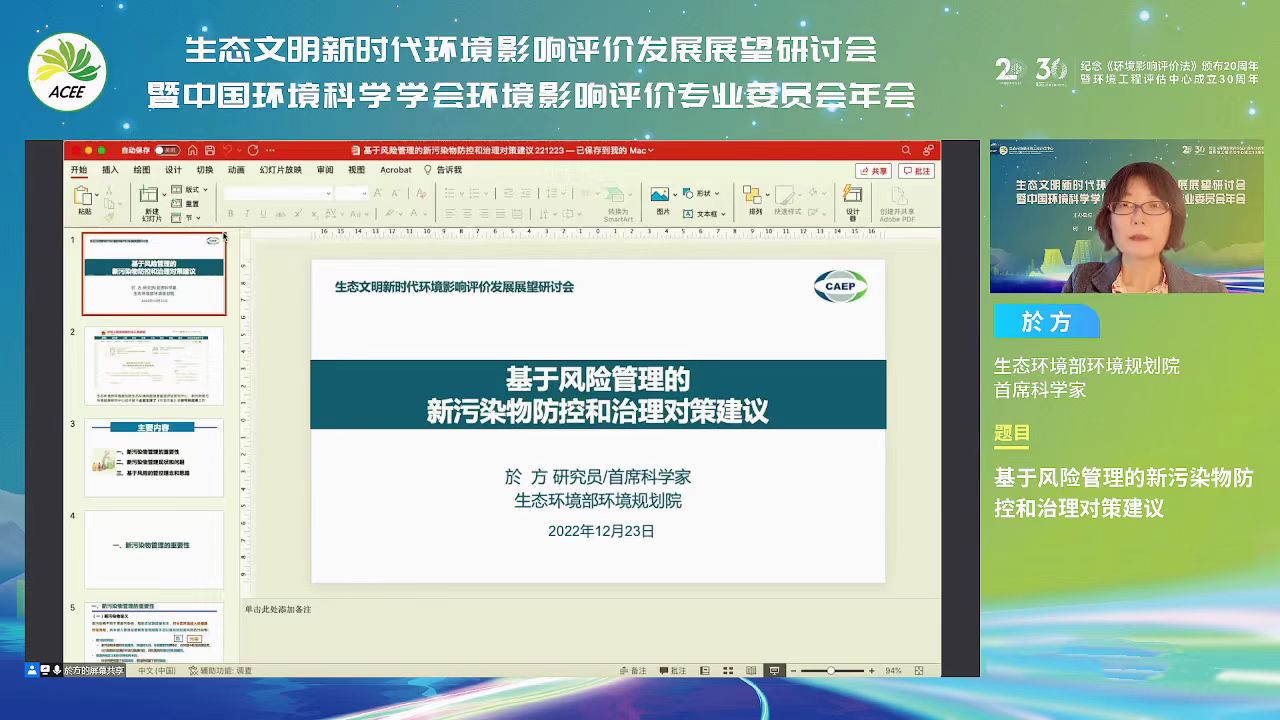Click the speaker webcam video thumbnail

[x=1127, y=216]
